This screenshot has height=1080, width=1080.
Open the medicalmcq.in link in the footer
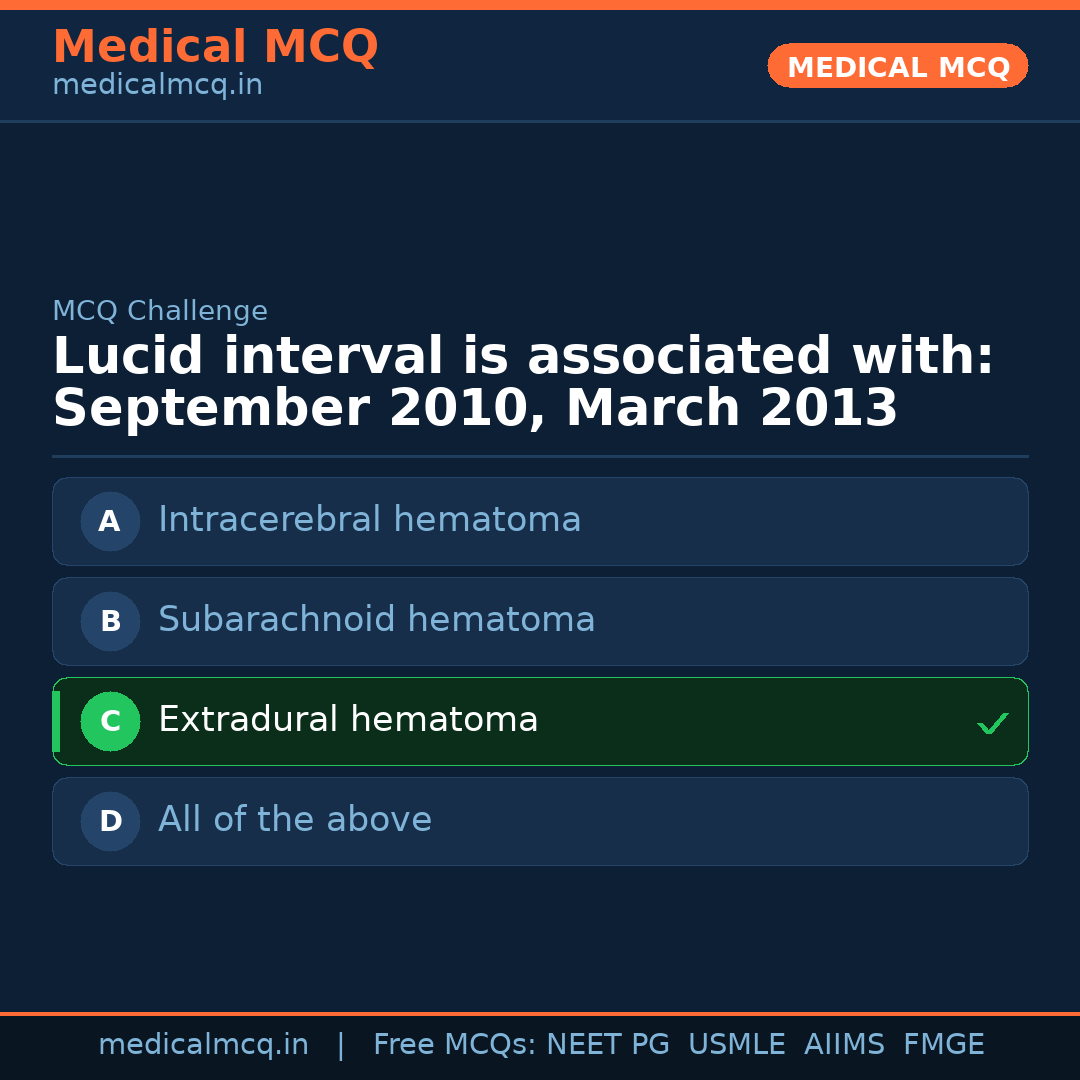pyautogui.click(x=203, y=1045)
